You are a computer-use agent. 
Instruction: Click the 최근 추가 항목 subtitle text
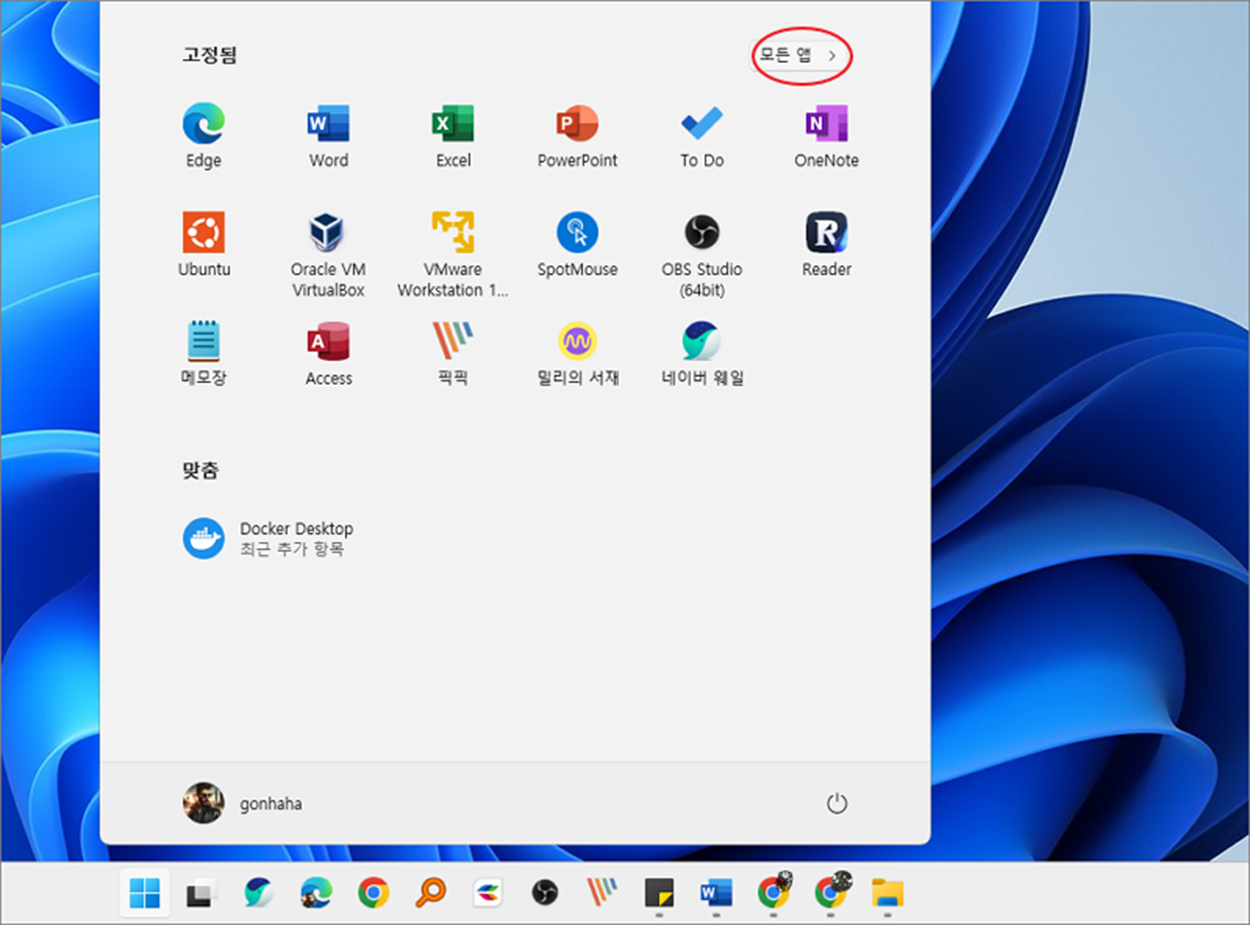coord(292,549)
